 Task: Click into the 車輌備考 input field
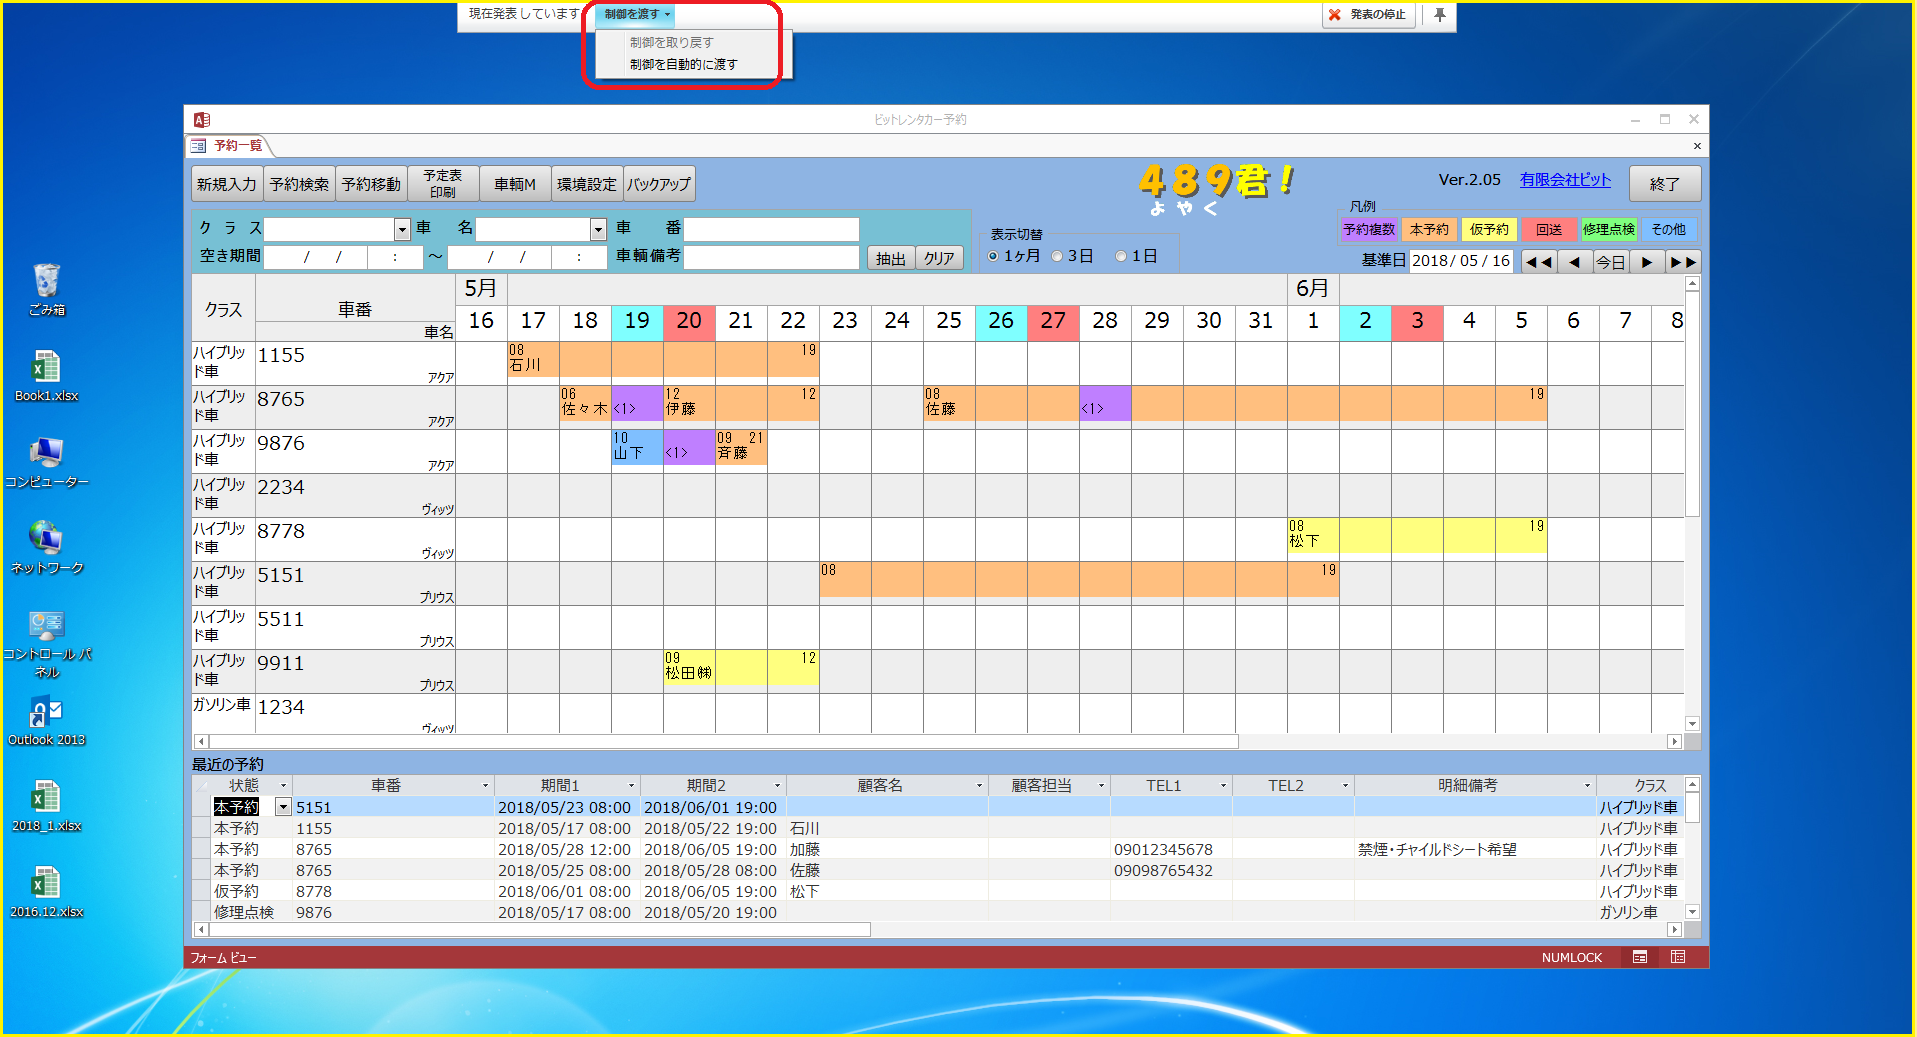(x=771, y=257)
